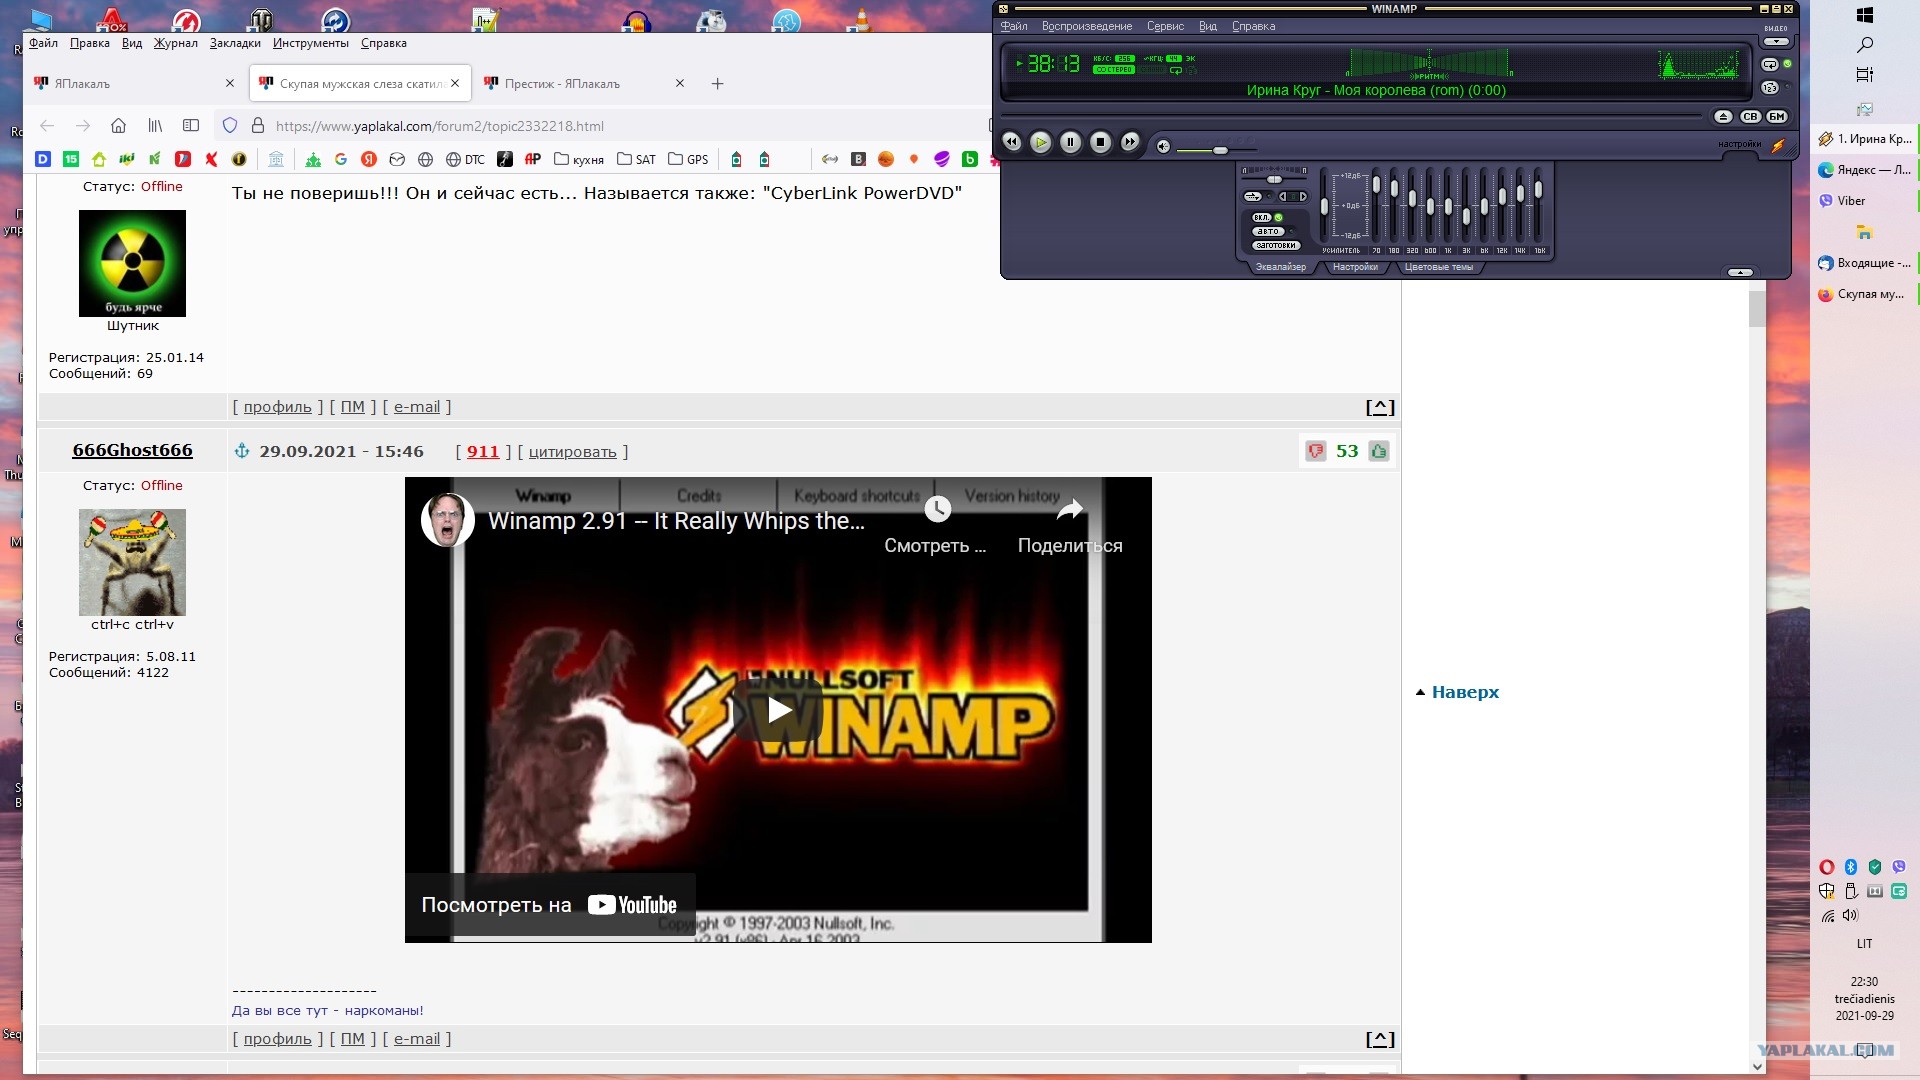The image size is (1920, 1080).
Task: Click the site padlock icon
Action: coord(258,126)
